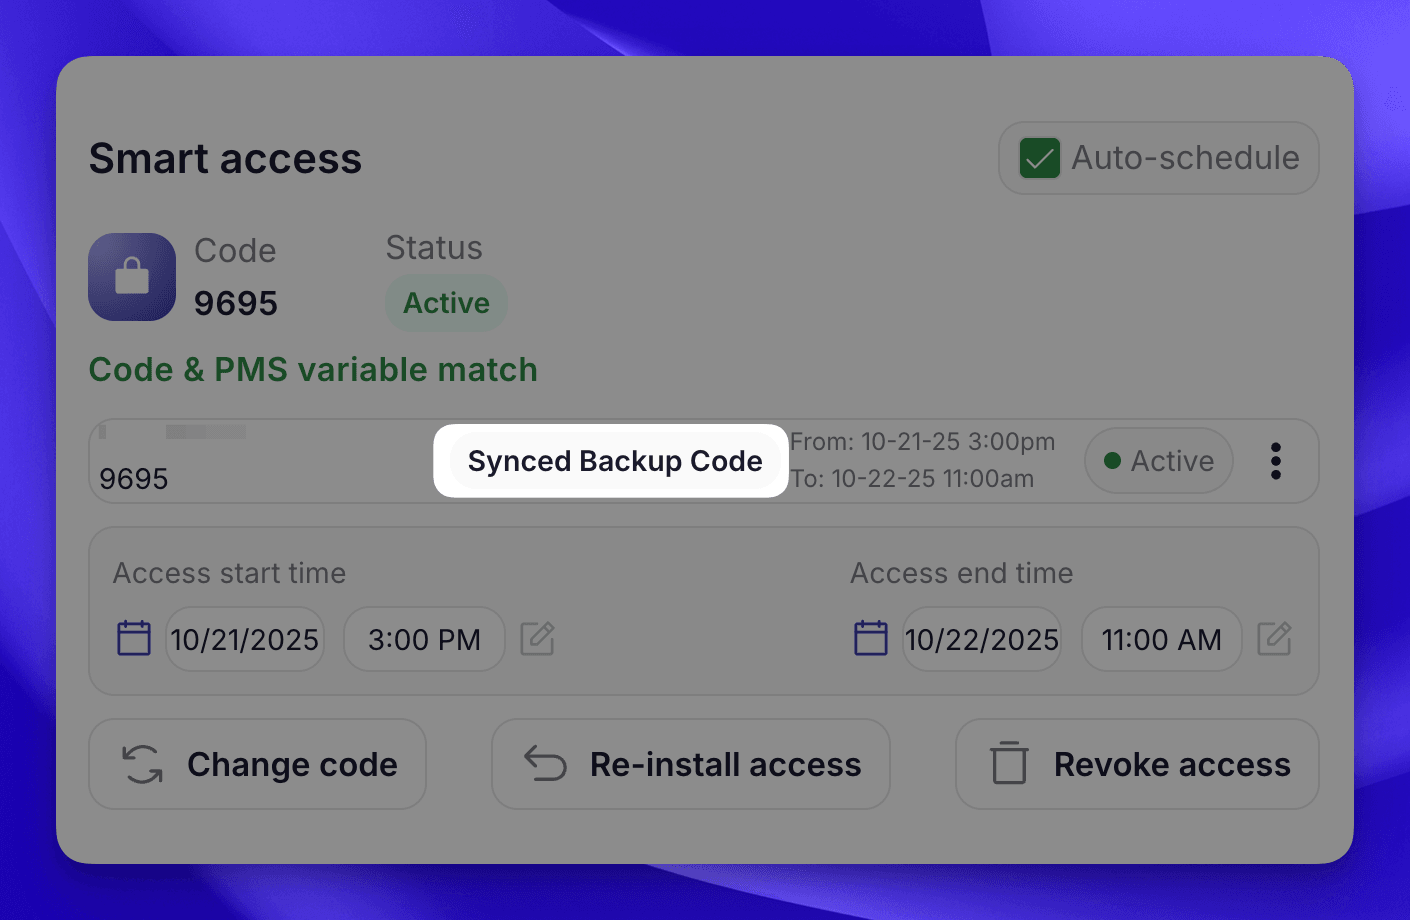Open the Code & PMS variable match link
Viewport: 1410px width, 920px height.
[313, 369]
